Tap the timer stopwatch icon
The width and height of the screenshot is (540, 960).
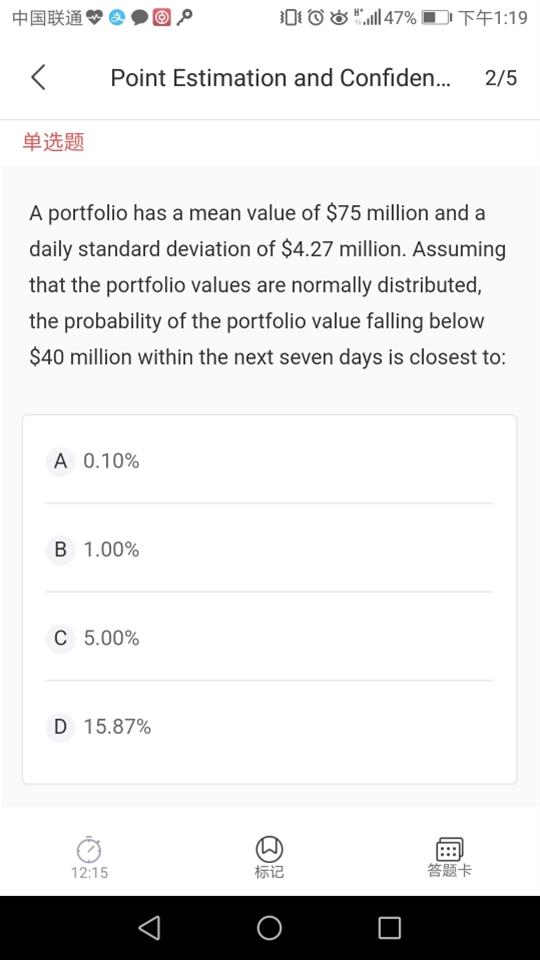pos(89,849)
